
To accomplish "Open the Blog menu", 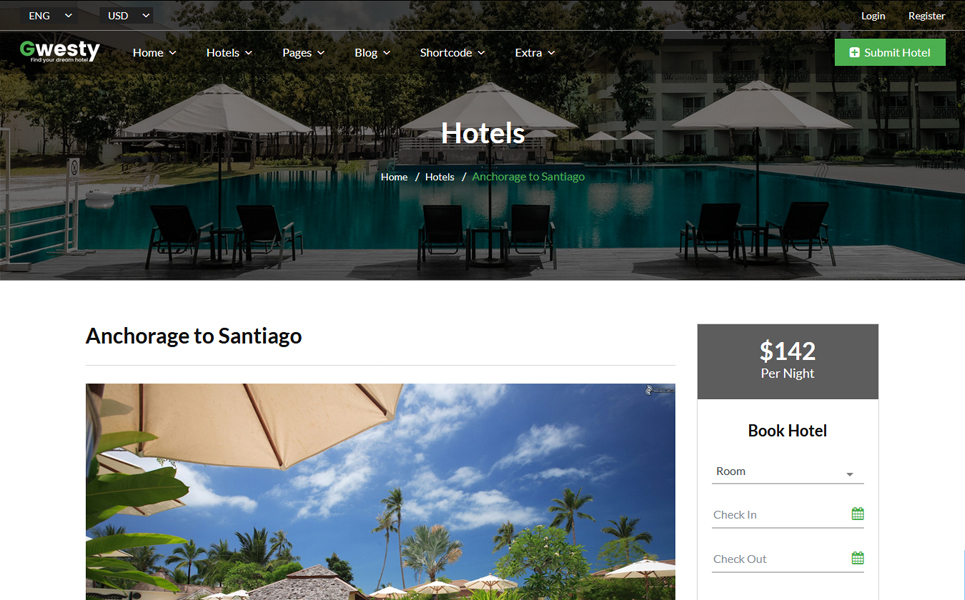I will click(x=372, y=53).
